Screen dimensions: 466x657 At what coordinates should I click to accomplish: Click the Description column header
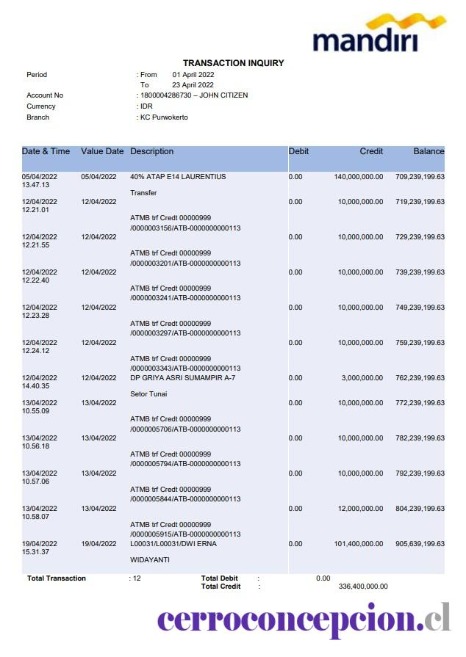152,151
